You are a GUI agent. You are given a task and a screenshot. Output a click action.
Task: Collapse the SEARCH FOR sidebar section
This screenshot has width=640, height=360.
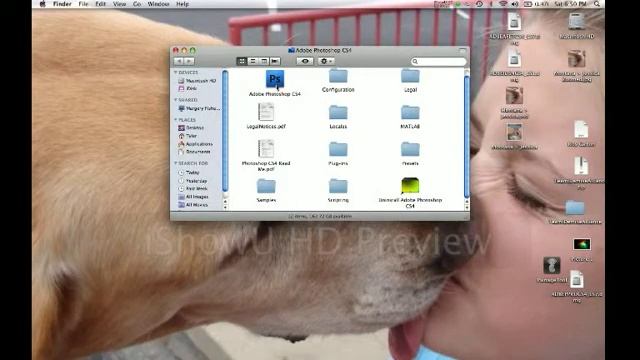(176, 163)
